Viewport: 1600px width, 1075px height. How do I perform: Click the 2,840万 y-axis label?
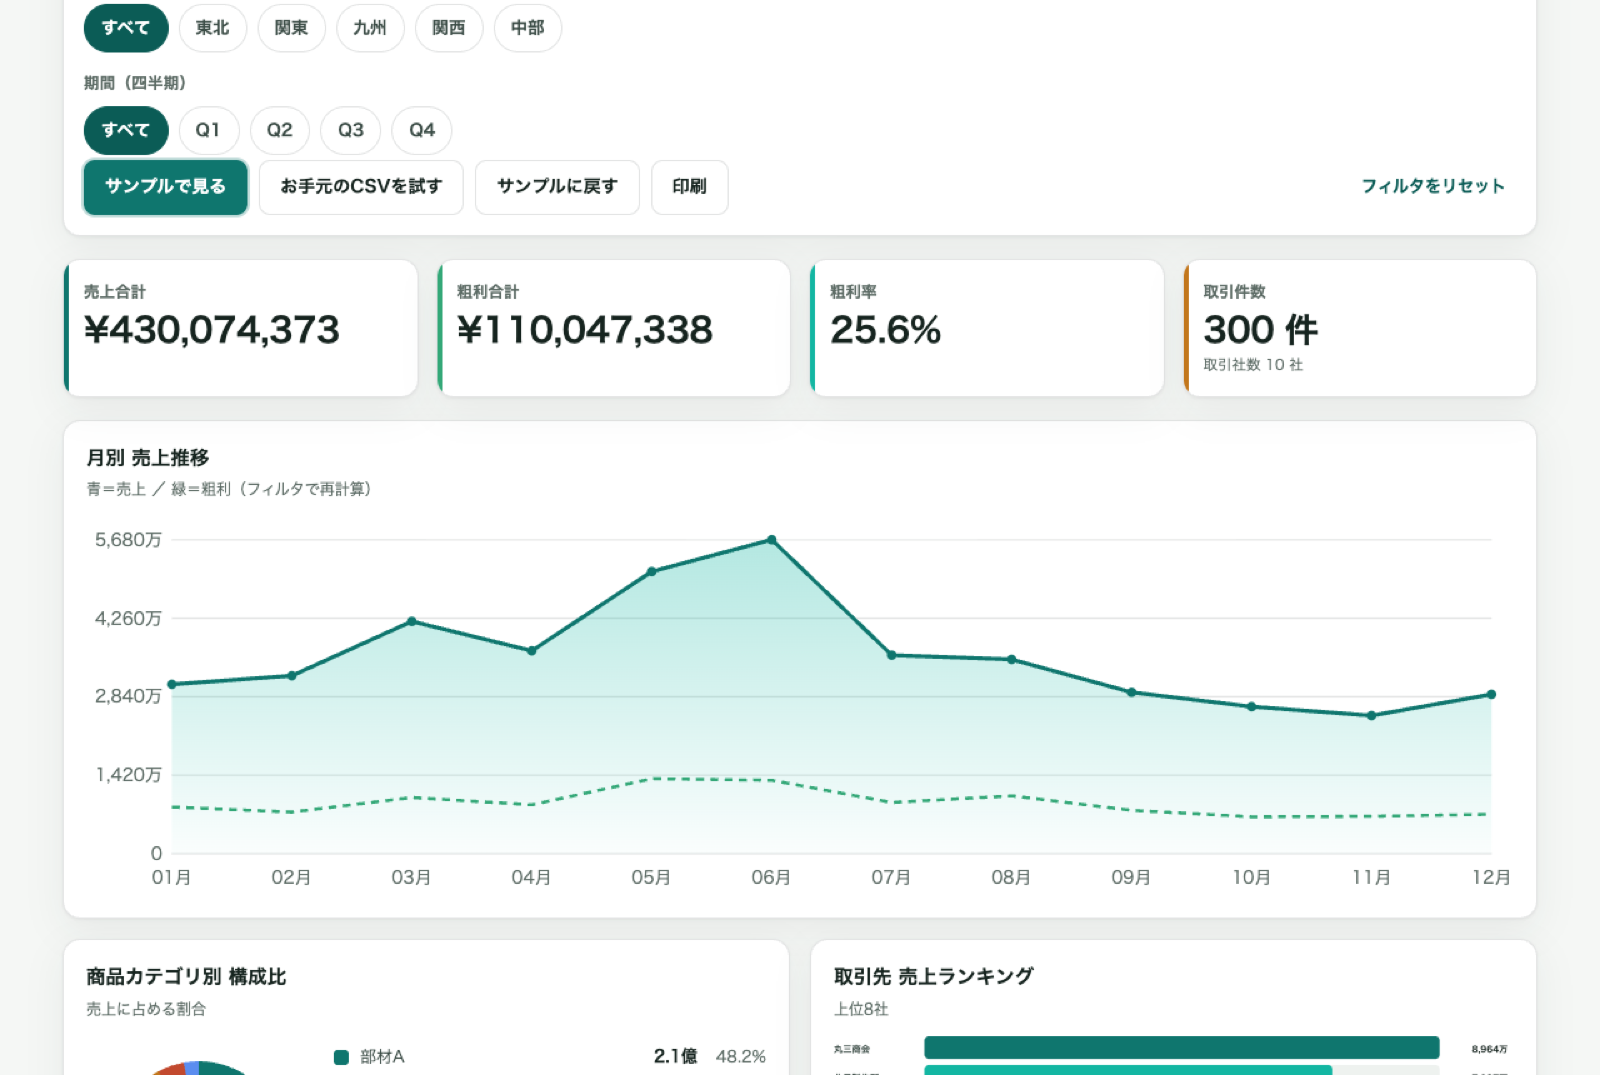point(128,697)
